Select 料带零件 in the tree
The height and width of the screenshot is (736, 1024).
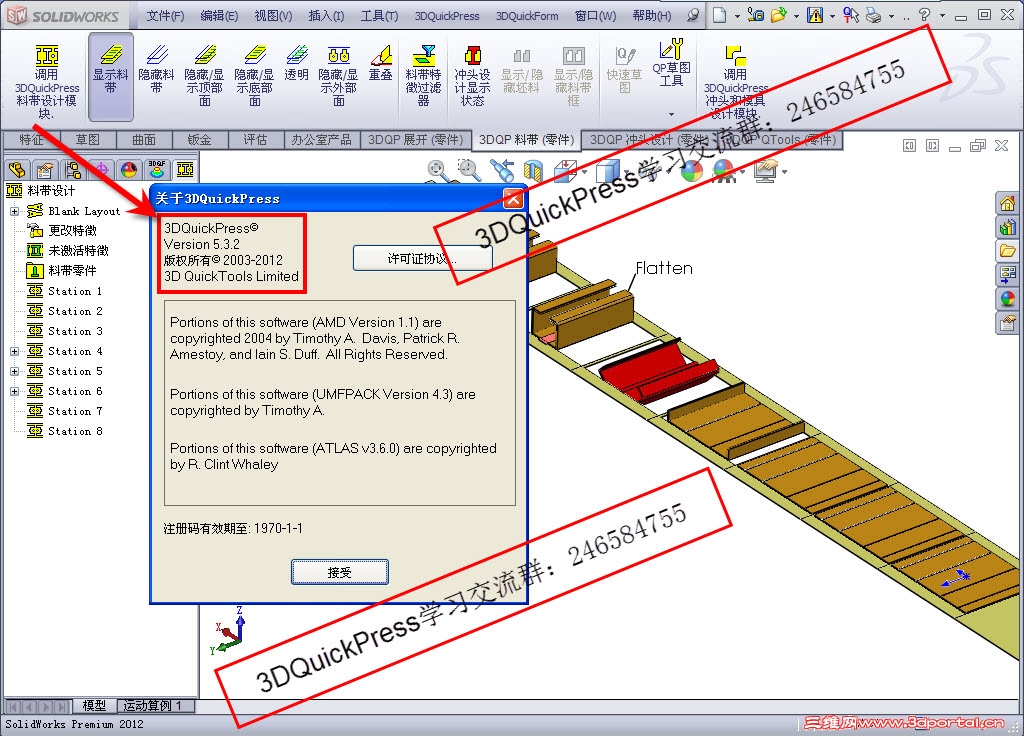[x=72, y=270]
